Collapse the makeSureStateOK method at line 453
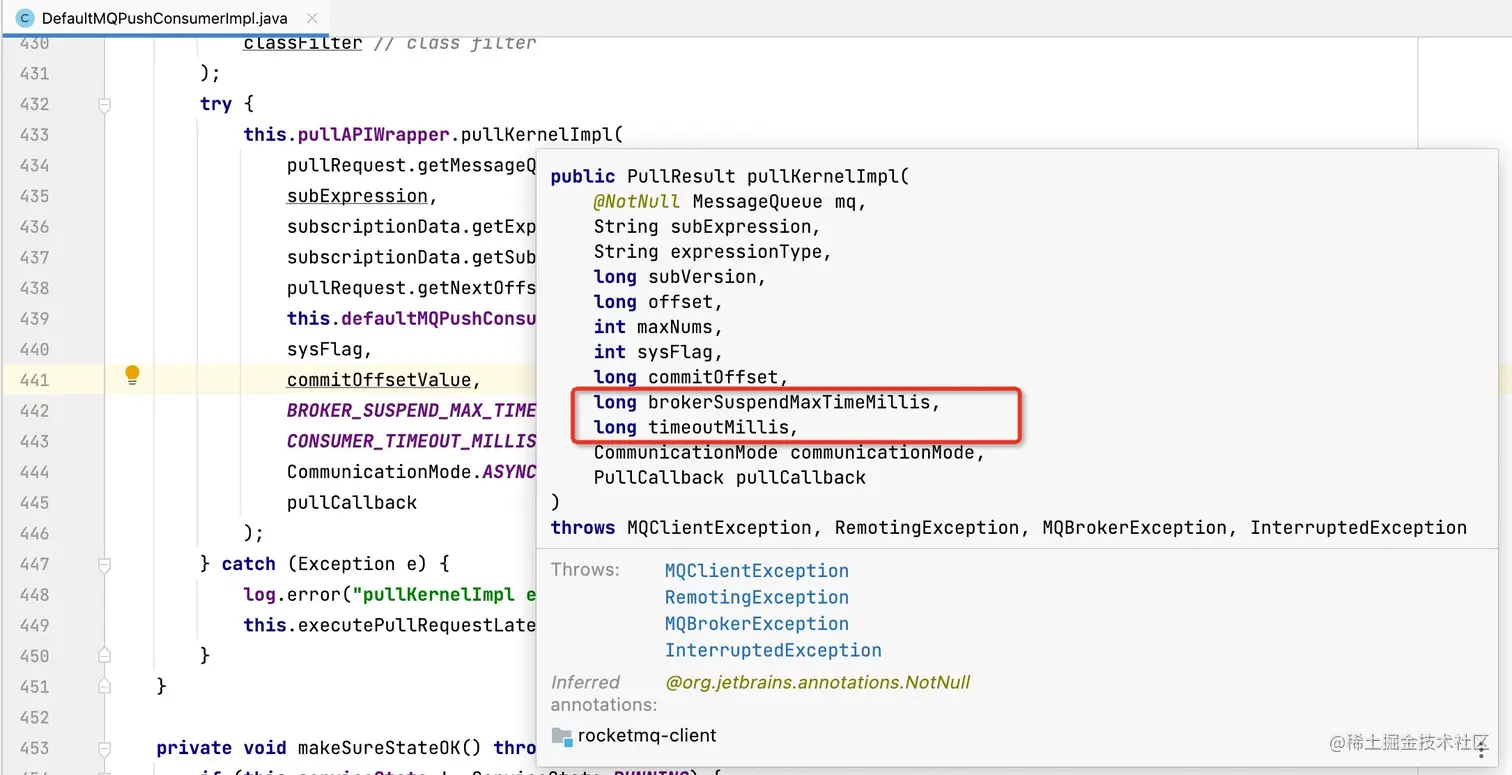The height and width of the screenshot is (775, 1512). [x=104, y=748]
